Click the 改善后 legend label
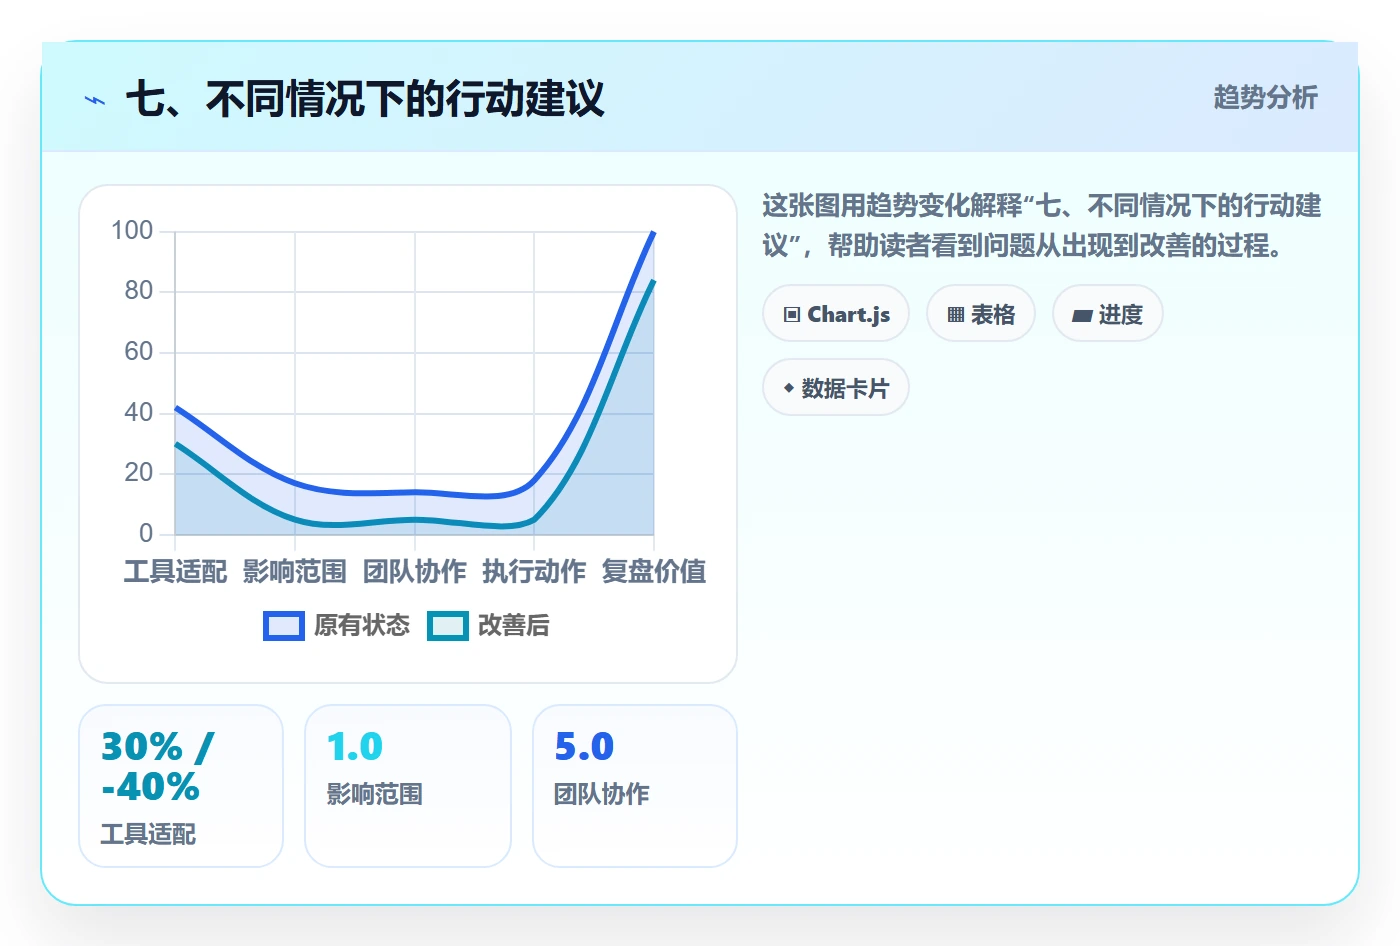 tap(514, 626)
